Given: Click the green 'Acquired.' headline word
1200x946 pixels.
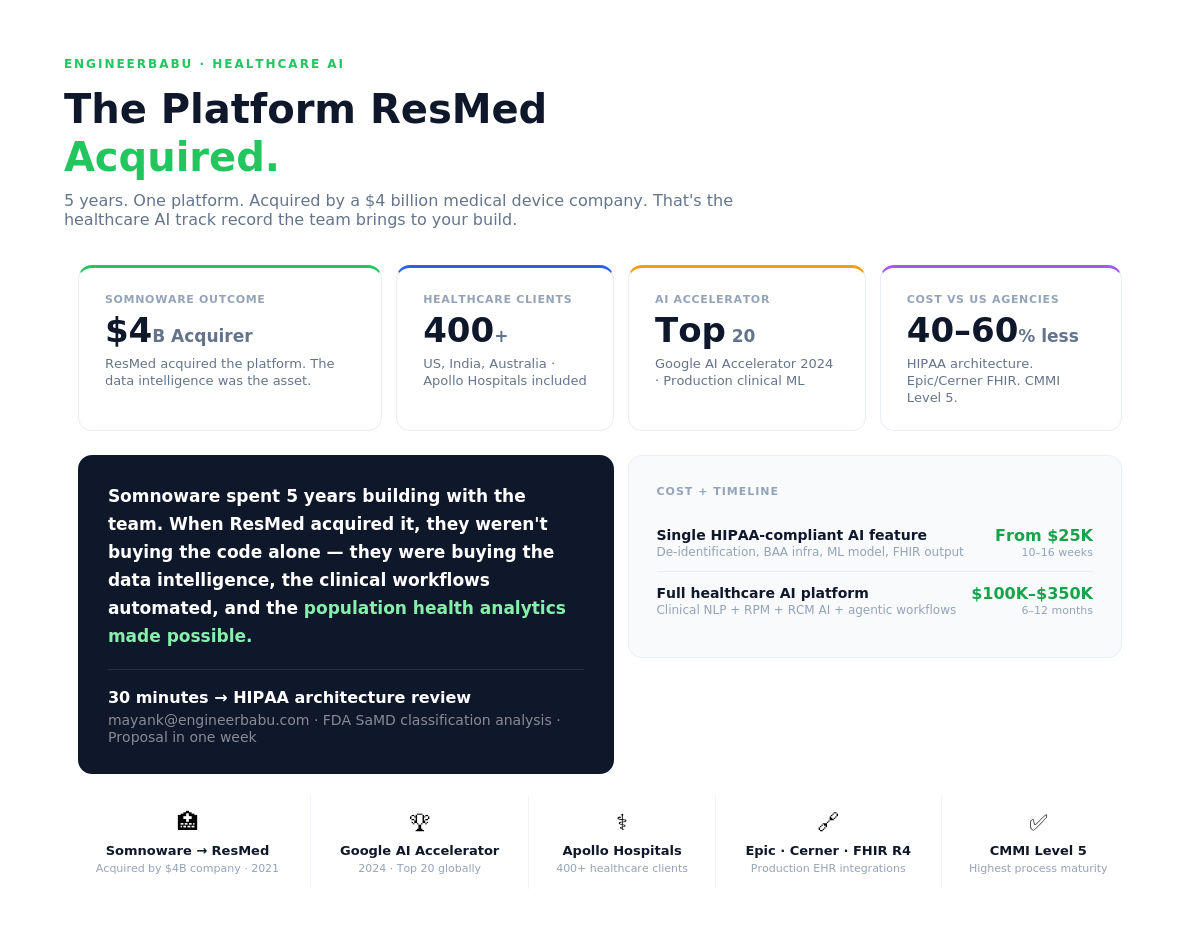Looking at the screenshot, I should (171, 157).
